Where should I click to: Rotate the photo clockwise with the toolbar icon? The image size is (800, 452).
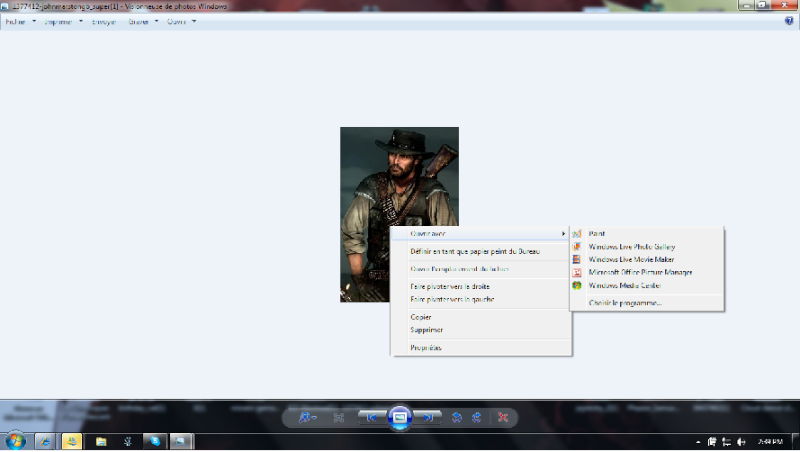point(476,418)
